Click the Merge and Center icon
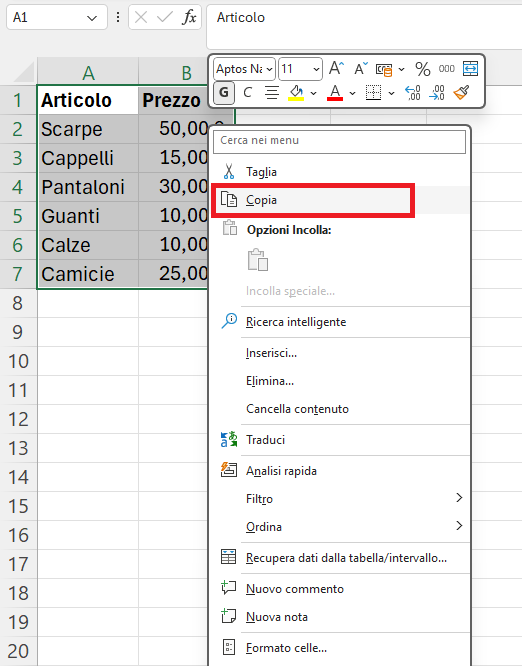 (x=471, y=68)
